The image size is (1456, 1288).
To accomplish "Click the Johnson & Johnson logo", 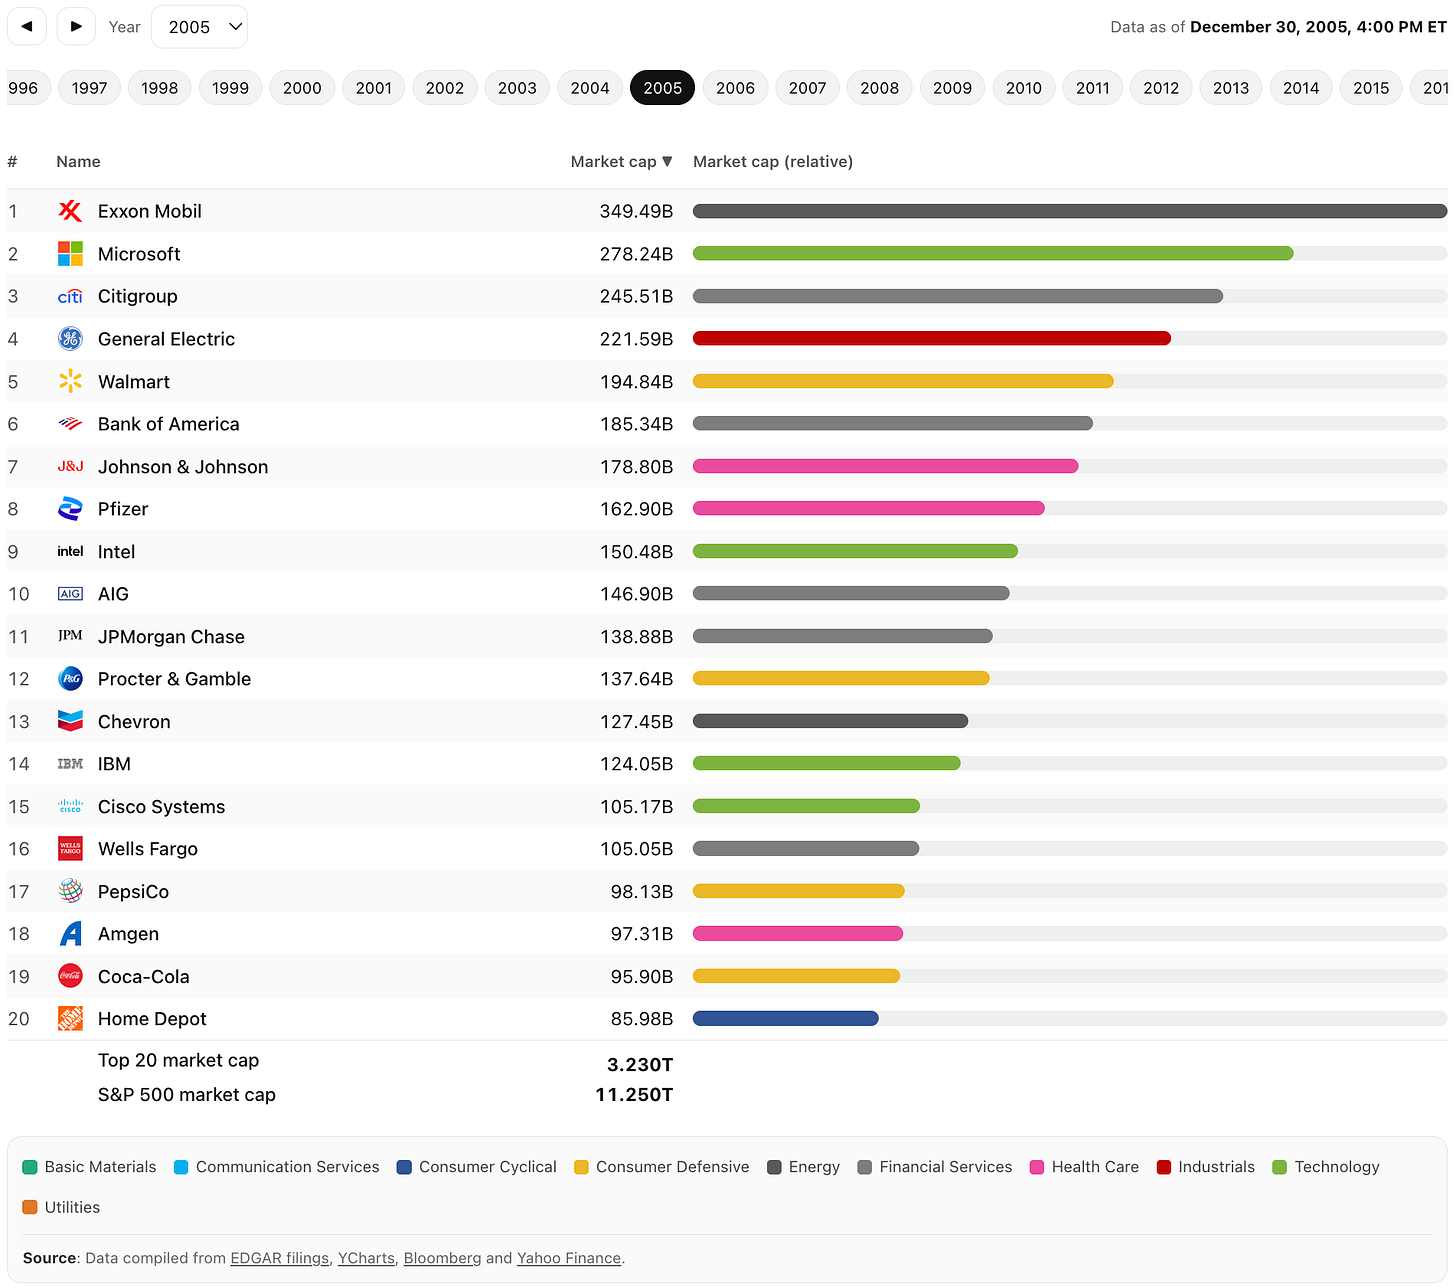I will click(x=70, y=466).
